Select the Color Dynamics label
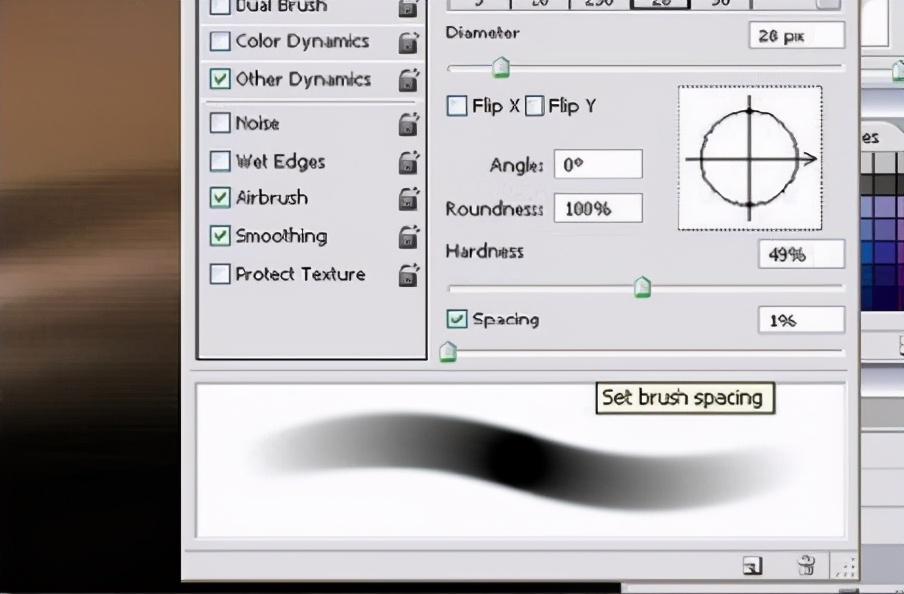904x594 pixels. pos(302,42)
